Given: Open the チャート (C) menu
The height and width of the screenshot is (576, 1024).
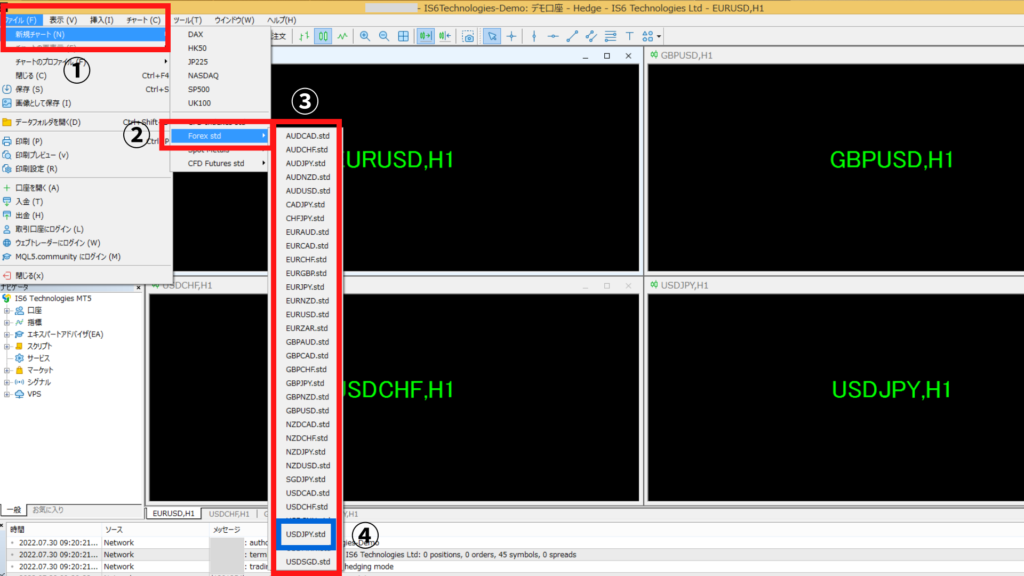Looking at the screenshot, I should click(x=143, y=20).
